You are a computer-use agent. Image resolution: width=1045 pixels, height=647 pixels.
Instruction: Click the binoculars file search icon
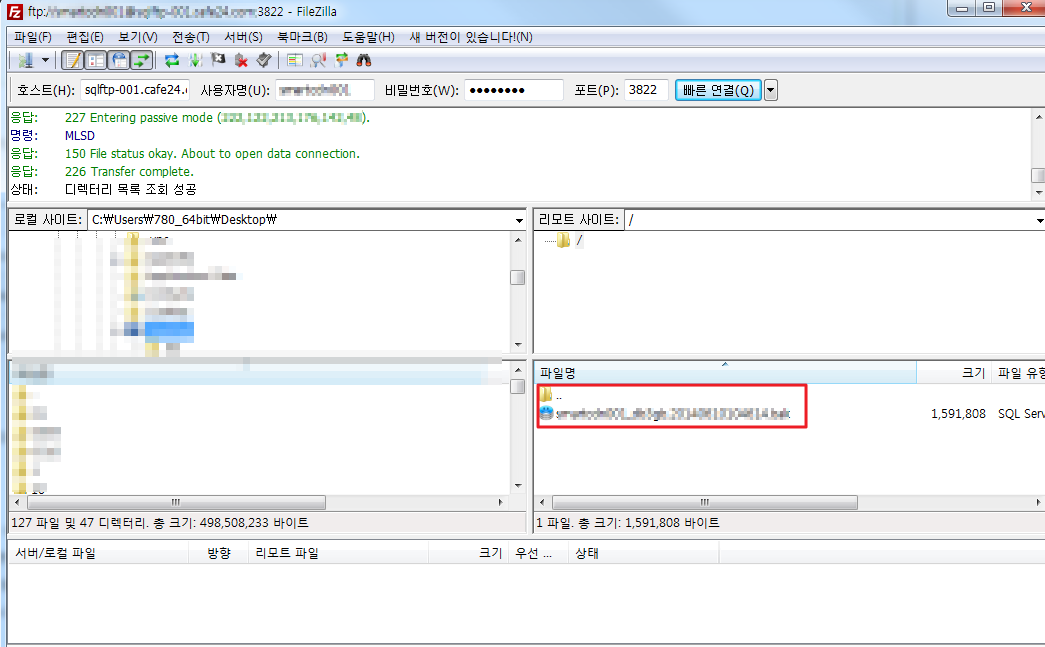coord(364,60)
